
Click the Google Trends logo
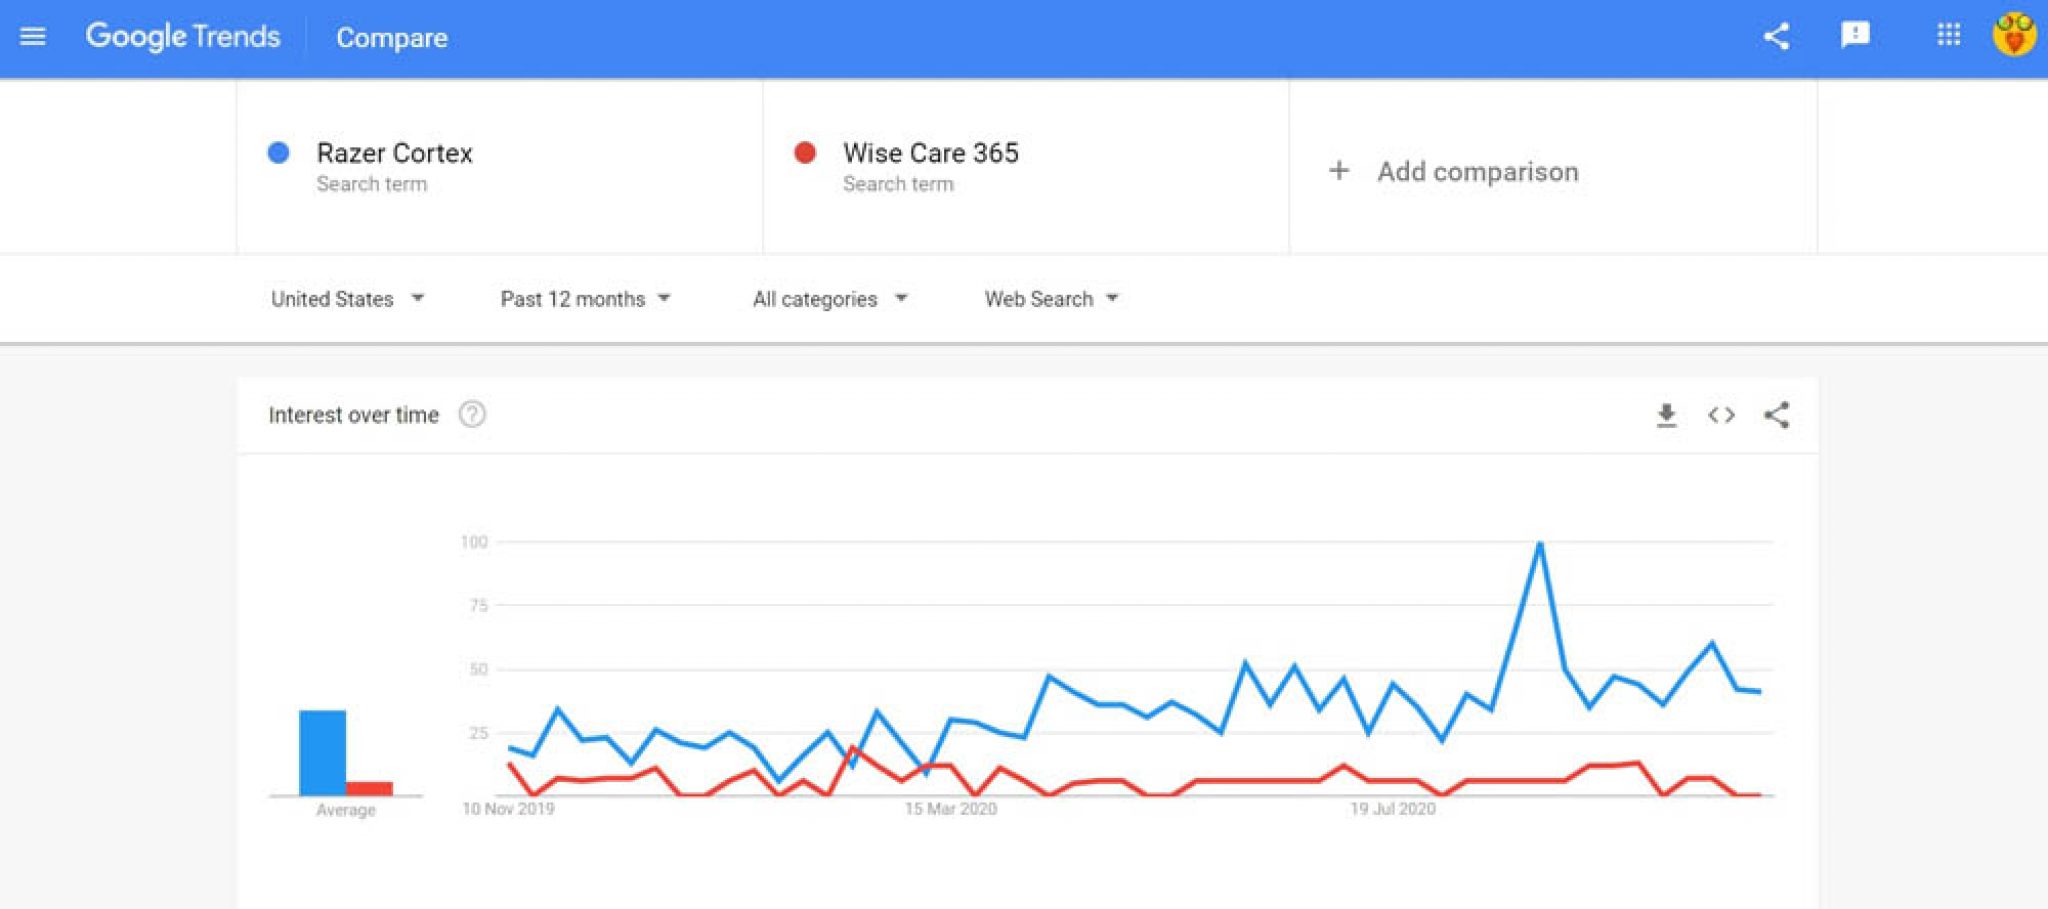[183, 37]
